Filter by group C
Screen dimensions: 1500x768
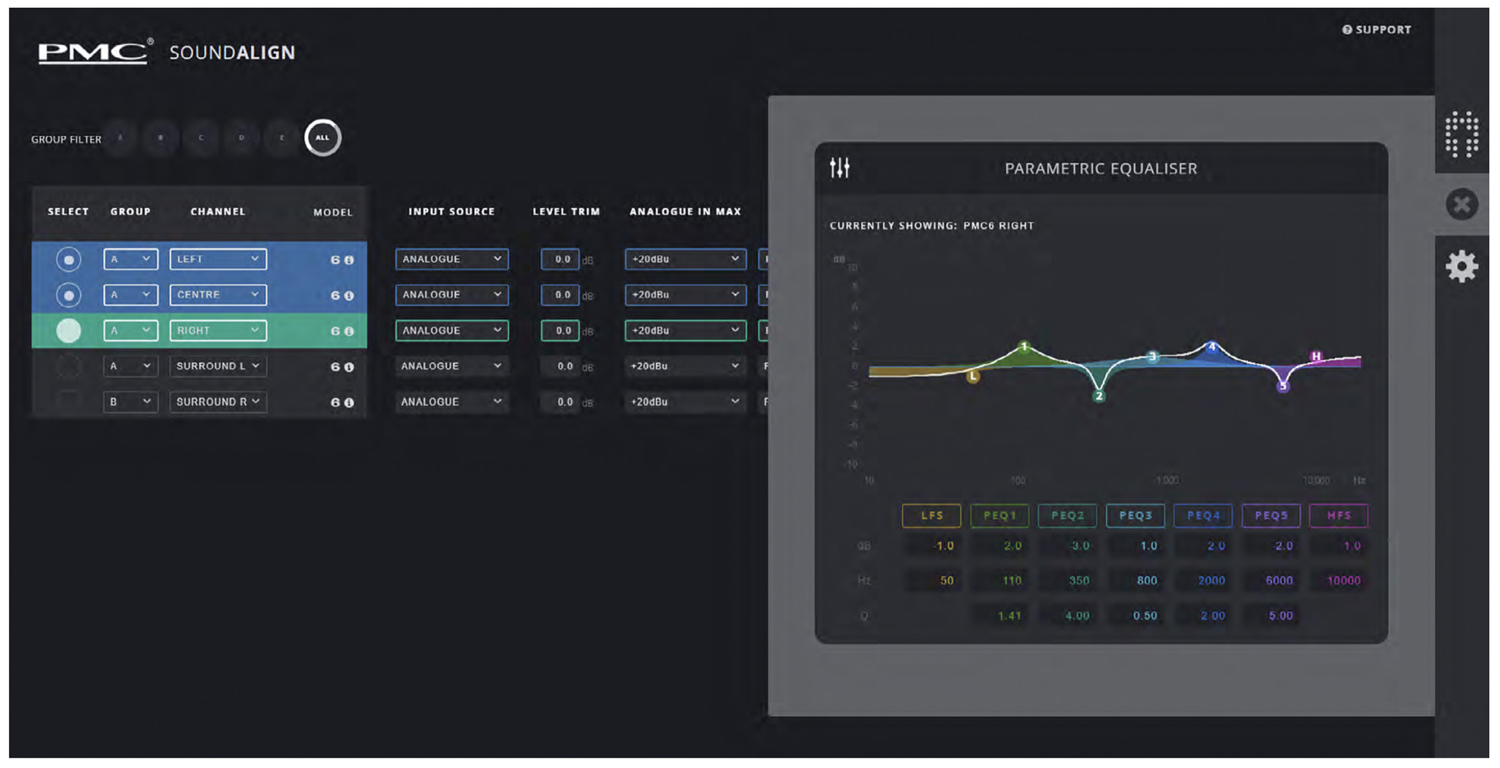point(201,138)
